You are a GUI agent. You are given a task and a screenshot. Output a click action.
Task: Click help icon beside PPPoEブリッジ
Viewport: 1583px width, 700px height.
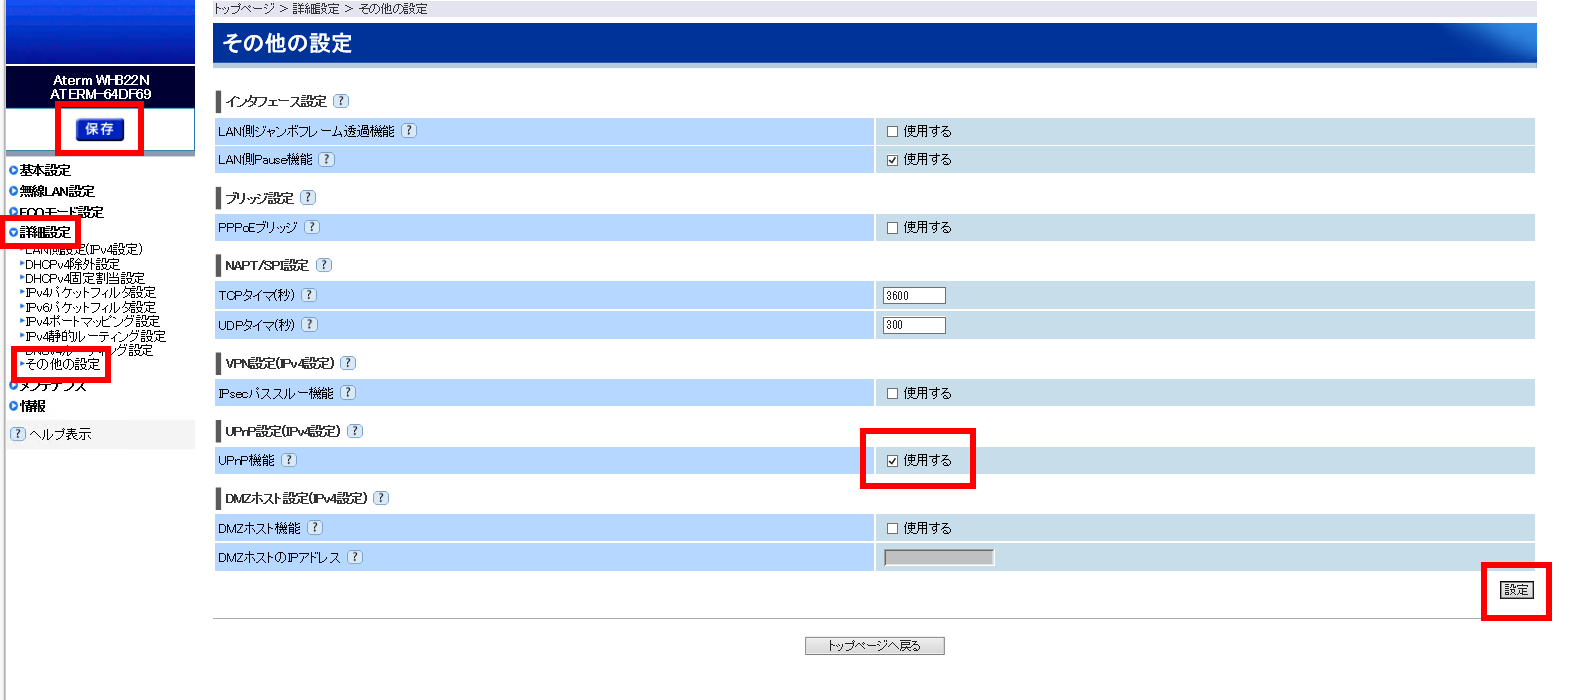click(x=312, y=227)
